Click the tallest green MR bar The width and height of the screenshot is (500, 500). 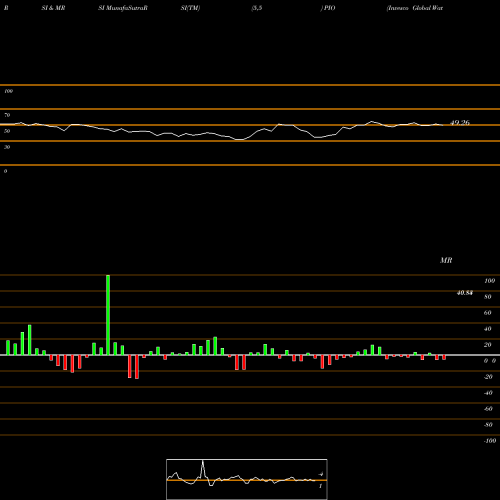point(108,315)
